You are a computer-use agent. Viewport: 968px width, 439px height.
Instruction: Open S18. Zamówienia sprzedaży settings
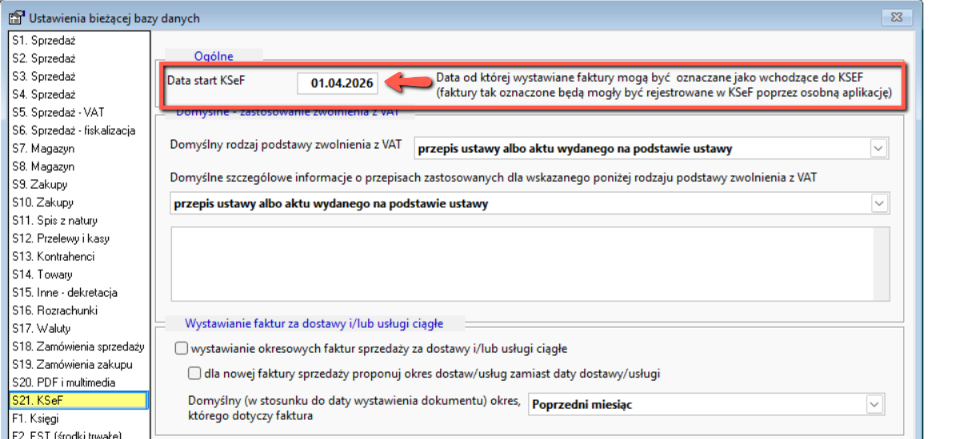78,346
